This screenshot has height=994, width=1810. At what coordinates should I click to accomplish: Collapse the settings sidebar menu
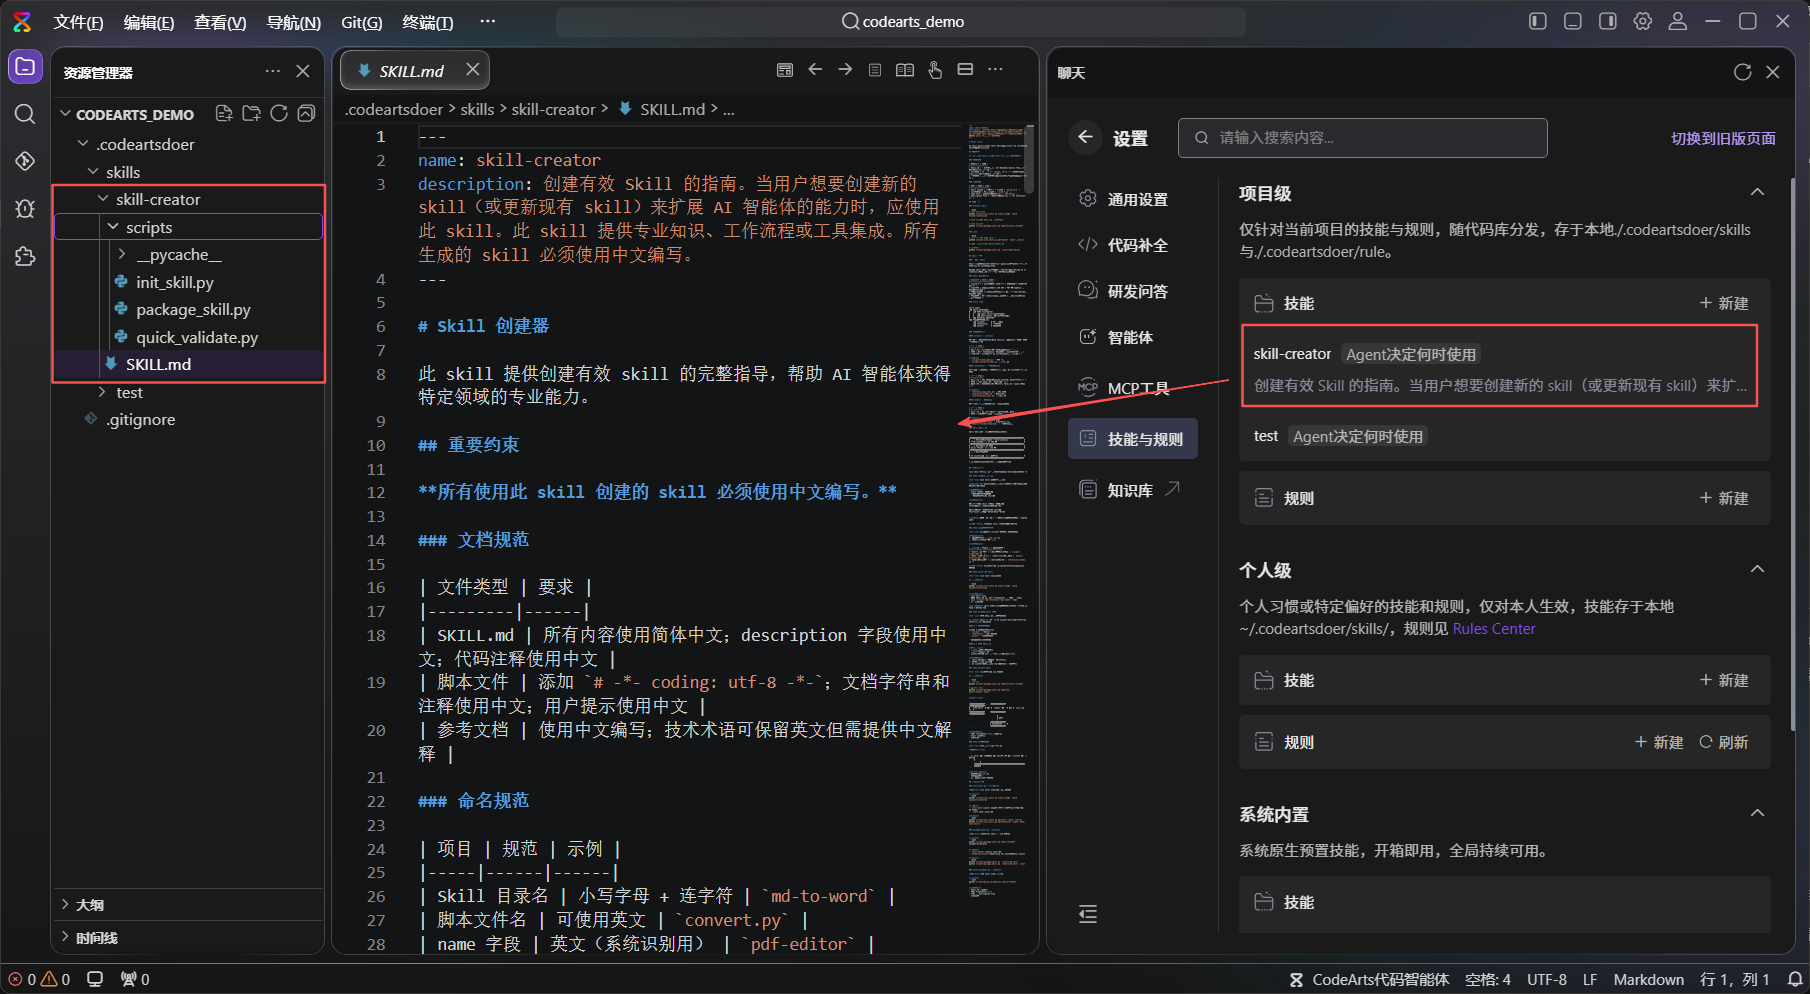1088,914
